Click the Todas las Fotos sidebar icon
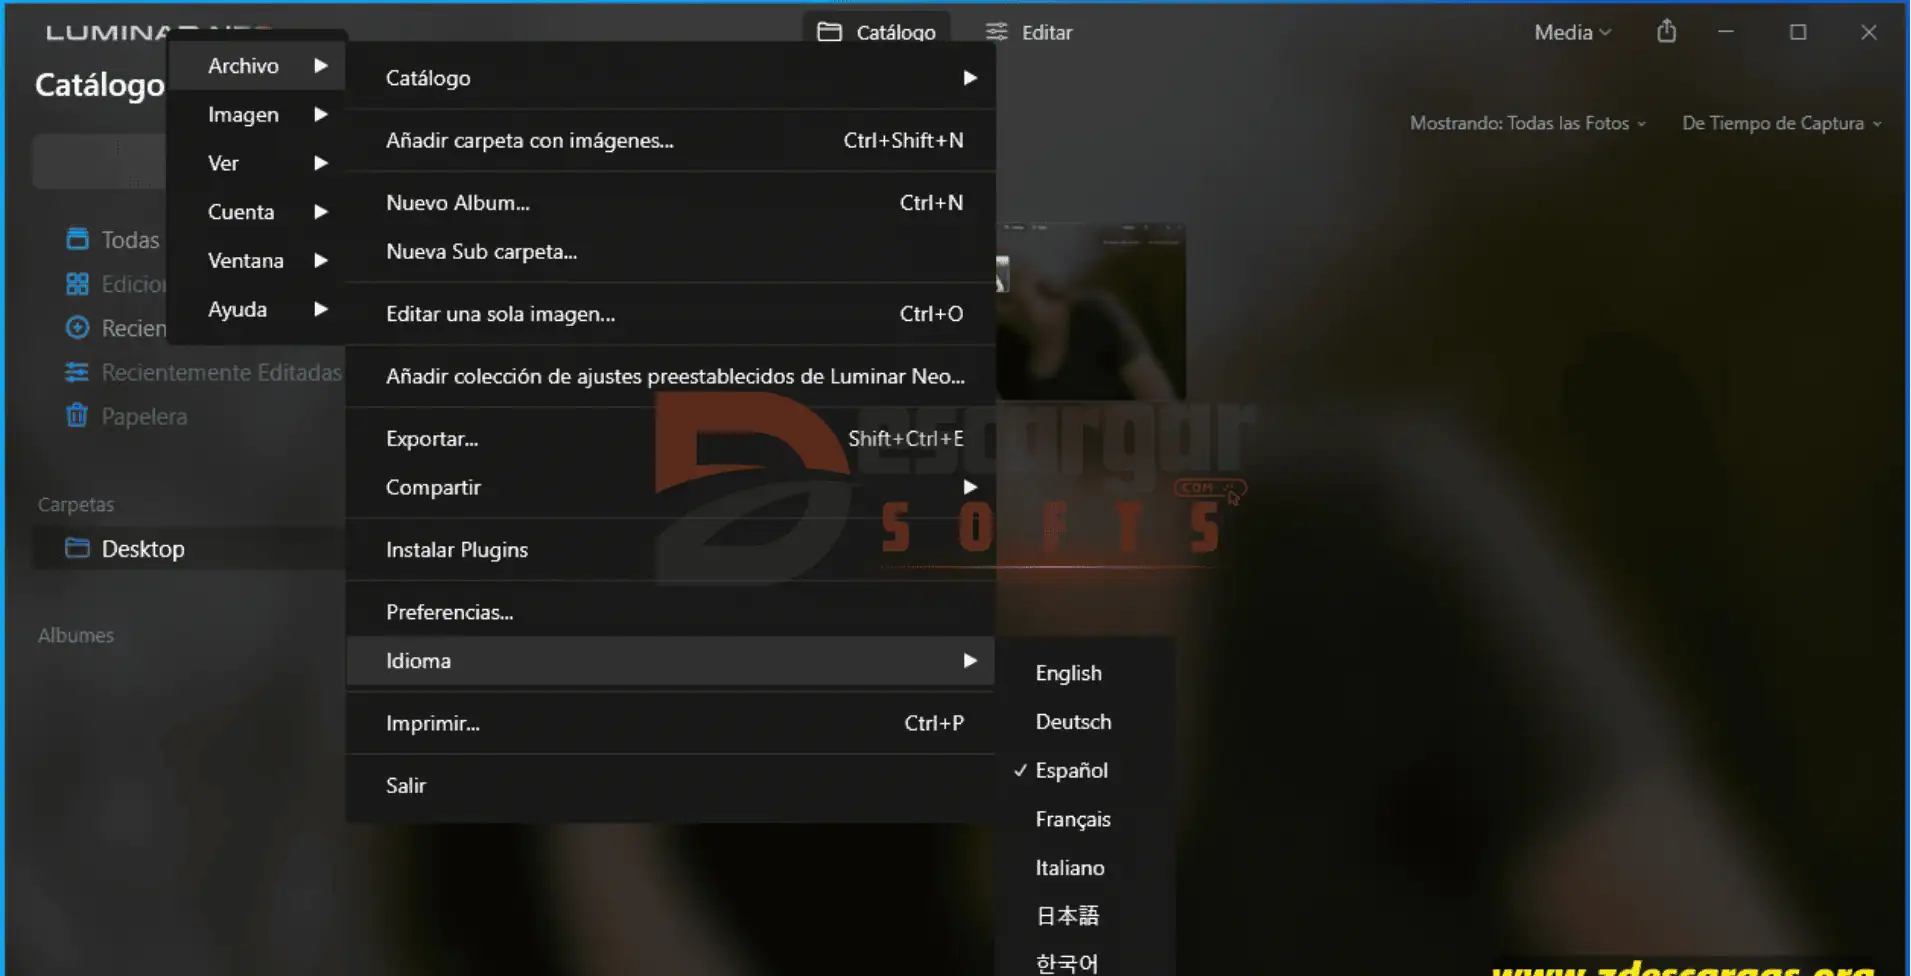Viewport: 1911px width, 976px height. point(77,239)
